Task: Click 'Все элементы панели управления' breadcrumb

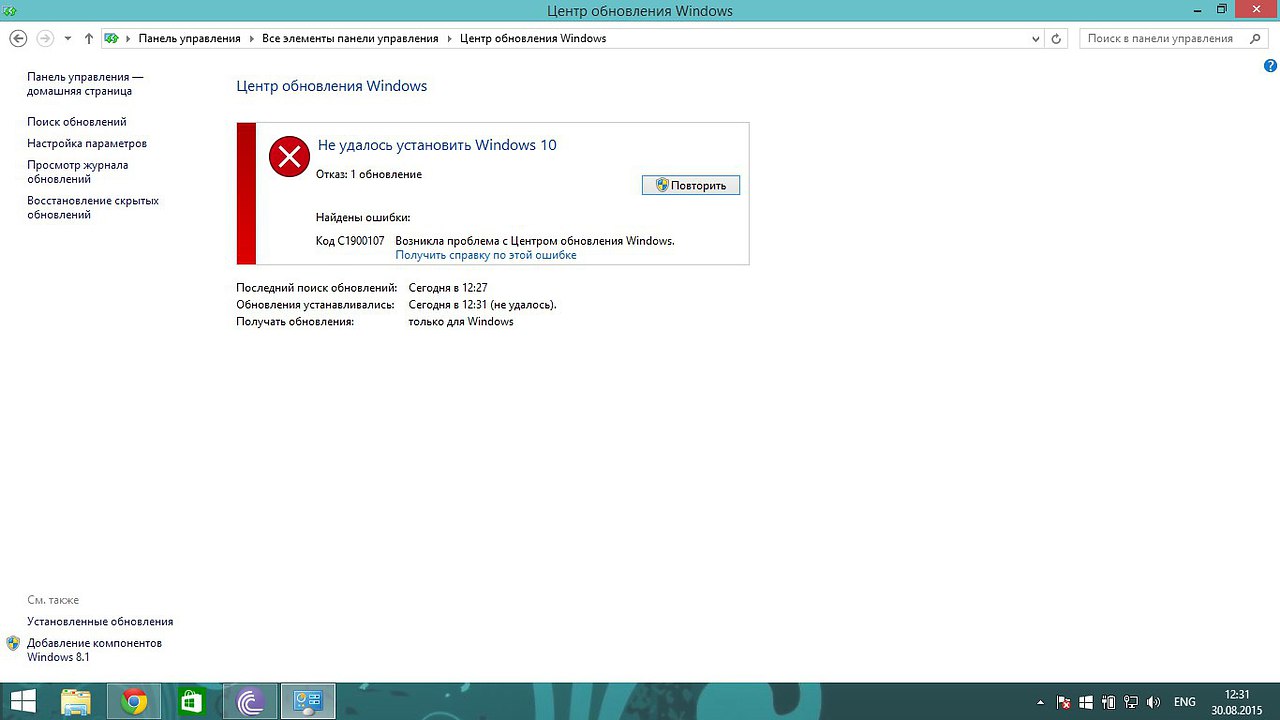Action: pos(350,38)
